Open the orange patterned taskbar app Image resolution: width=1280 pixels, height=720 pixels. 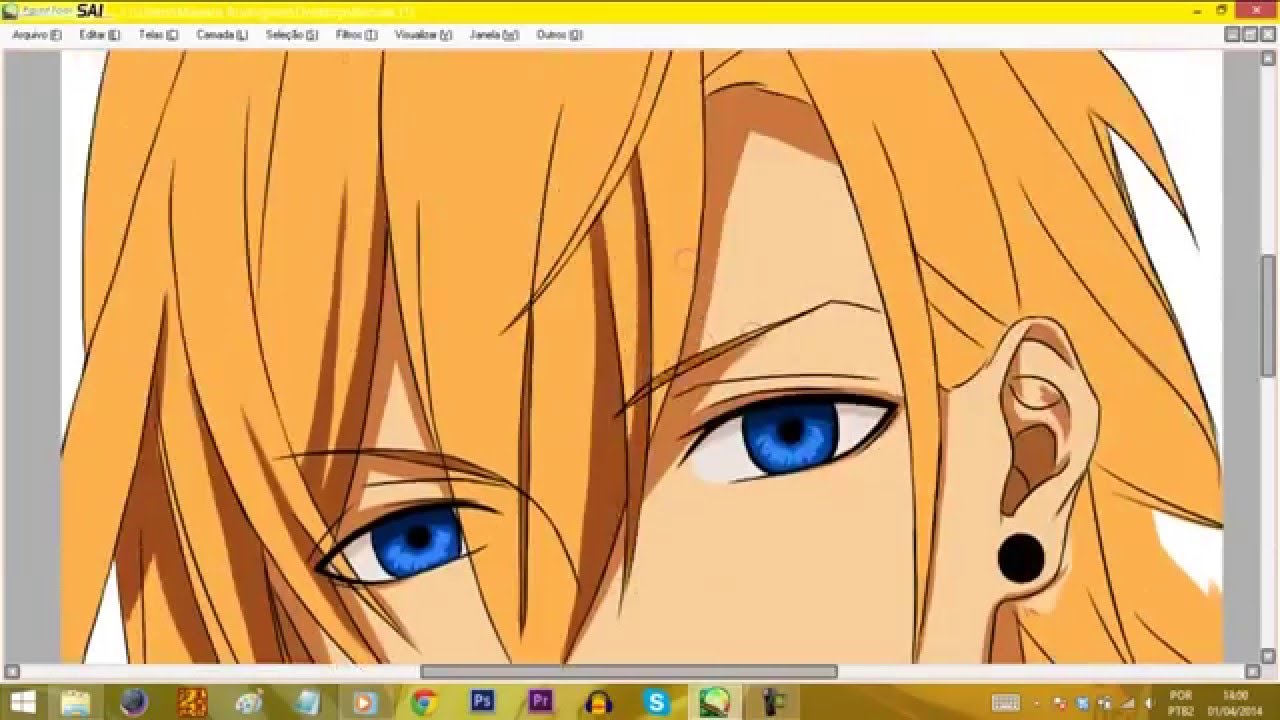coord(192,702)
